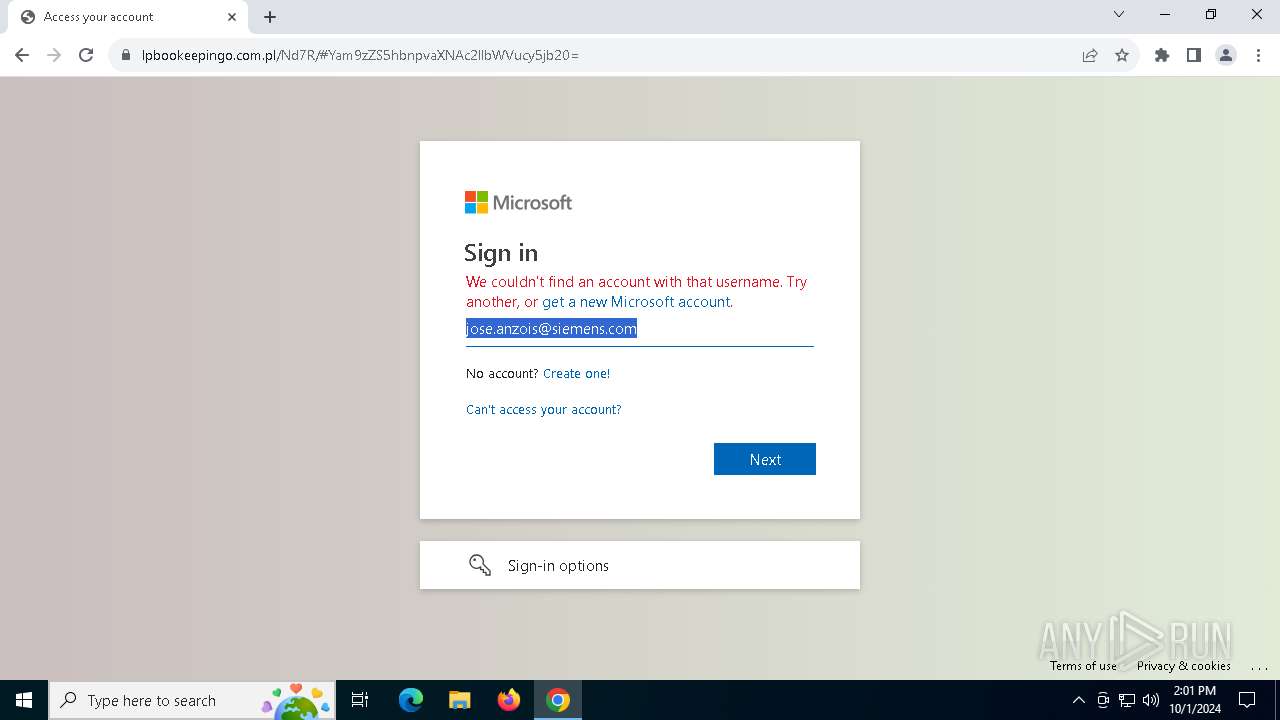Click the volume speaker tray icon

1151,700
